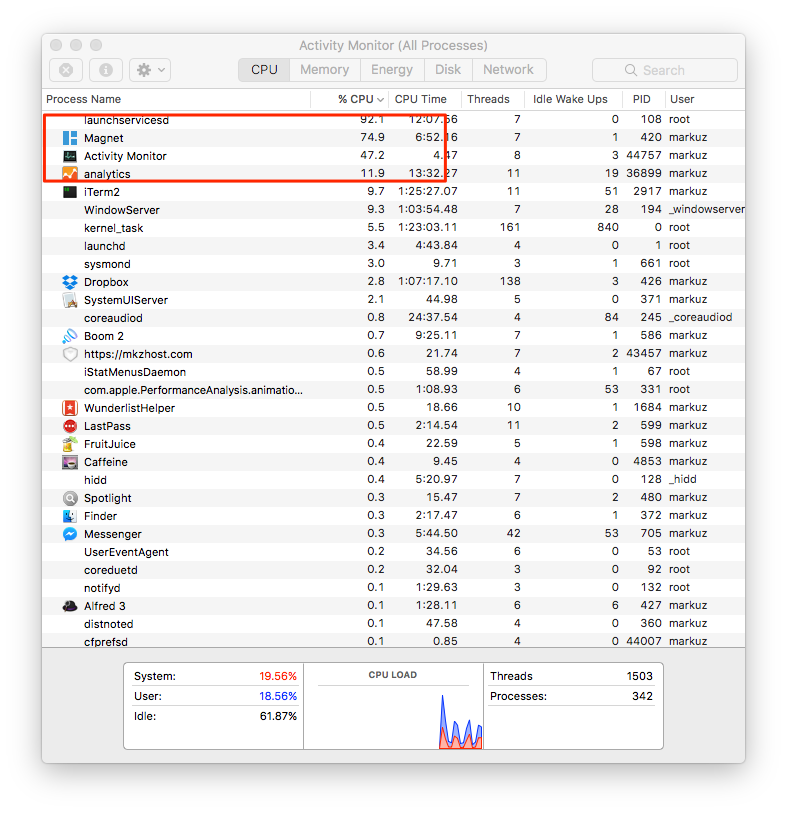The width and height of the screenshot is (787, 813).
Task: Select the launchservicesd process row
Action: (393, 120)
